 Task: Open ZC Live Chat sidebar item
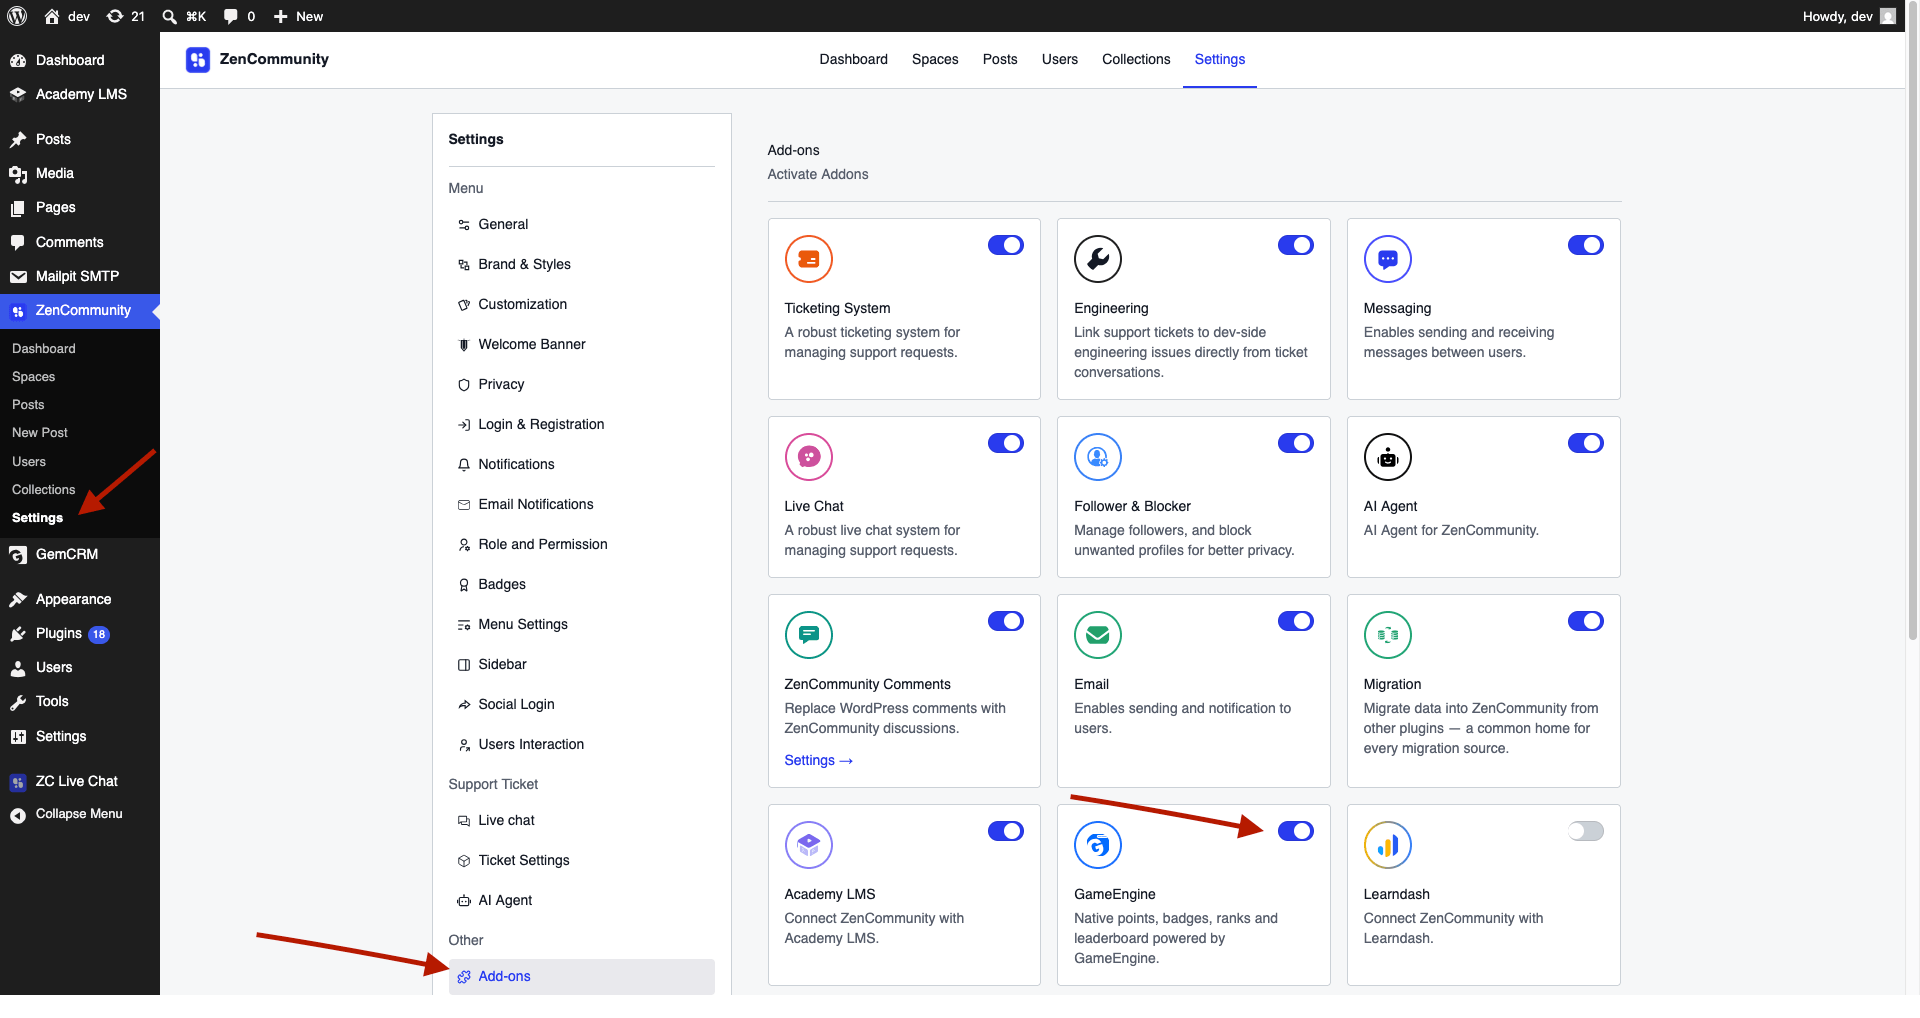[x=80, y=781]
